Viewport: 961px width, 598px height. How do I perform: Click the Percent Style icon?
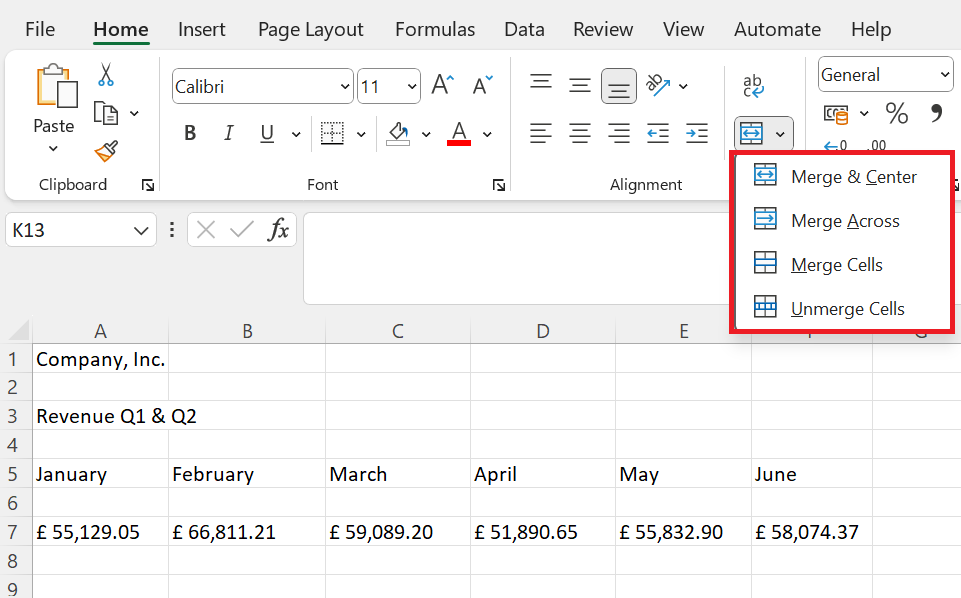tap(897, 114)
